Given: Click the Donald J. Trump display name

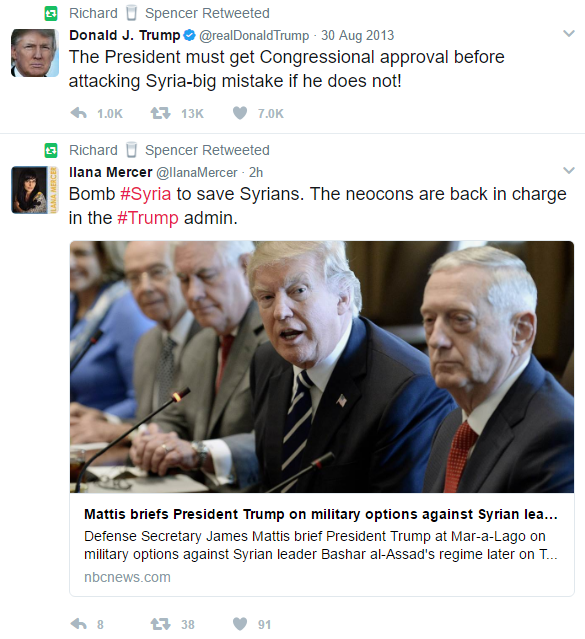Looking at the screenshot, I should click(124, 35).
